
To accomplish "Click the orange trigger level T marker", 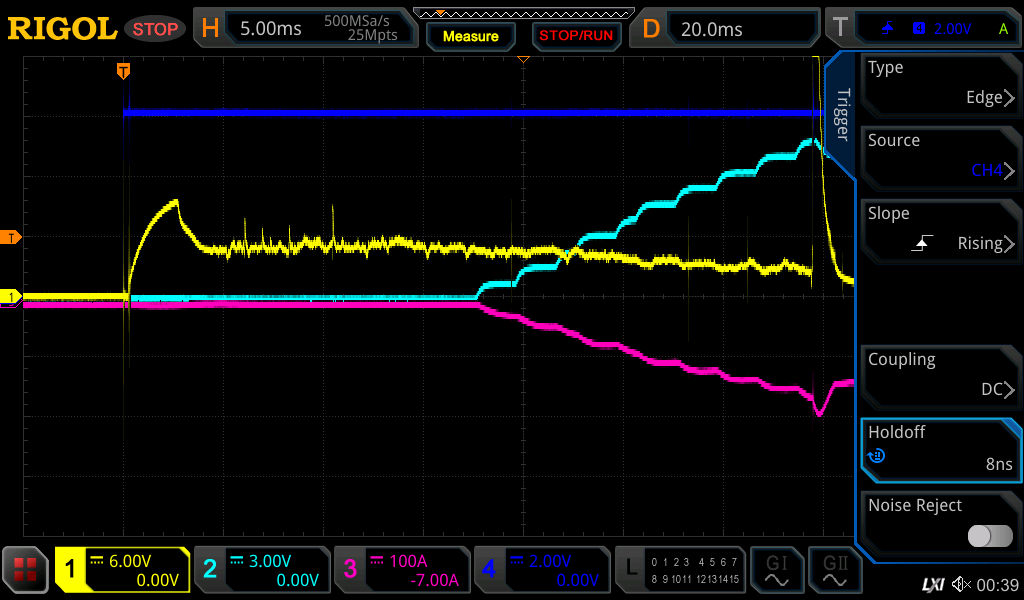I will [x=12, y=237].
